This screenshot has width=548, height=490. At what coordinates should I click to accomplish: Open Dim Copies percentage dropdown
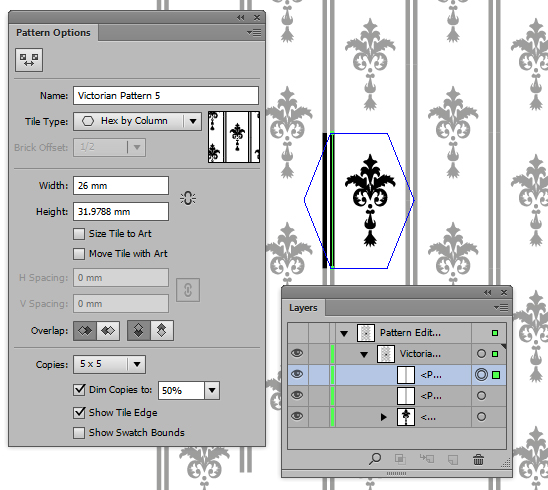[212, 390]
